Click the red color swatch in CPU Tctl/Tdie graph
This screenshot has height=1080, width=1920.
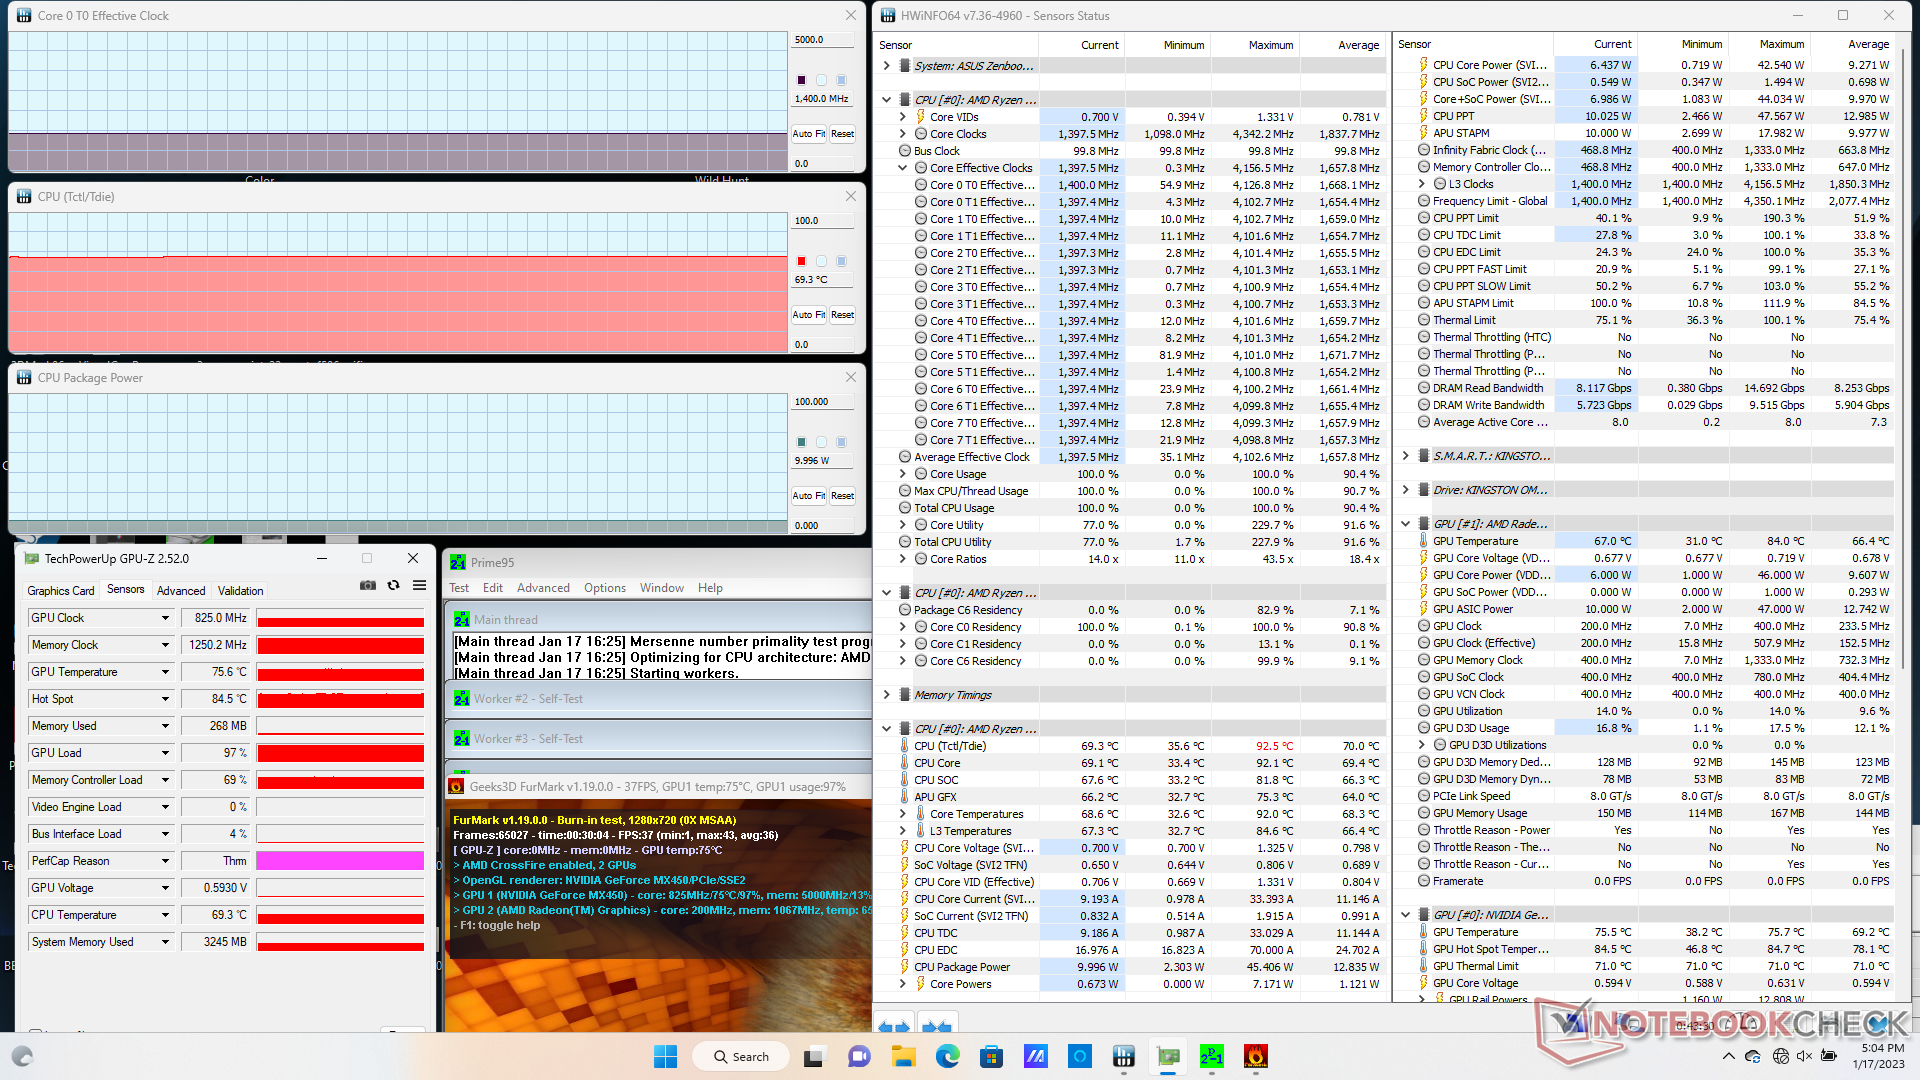(802, 261)
